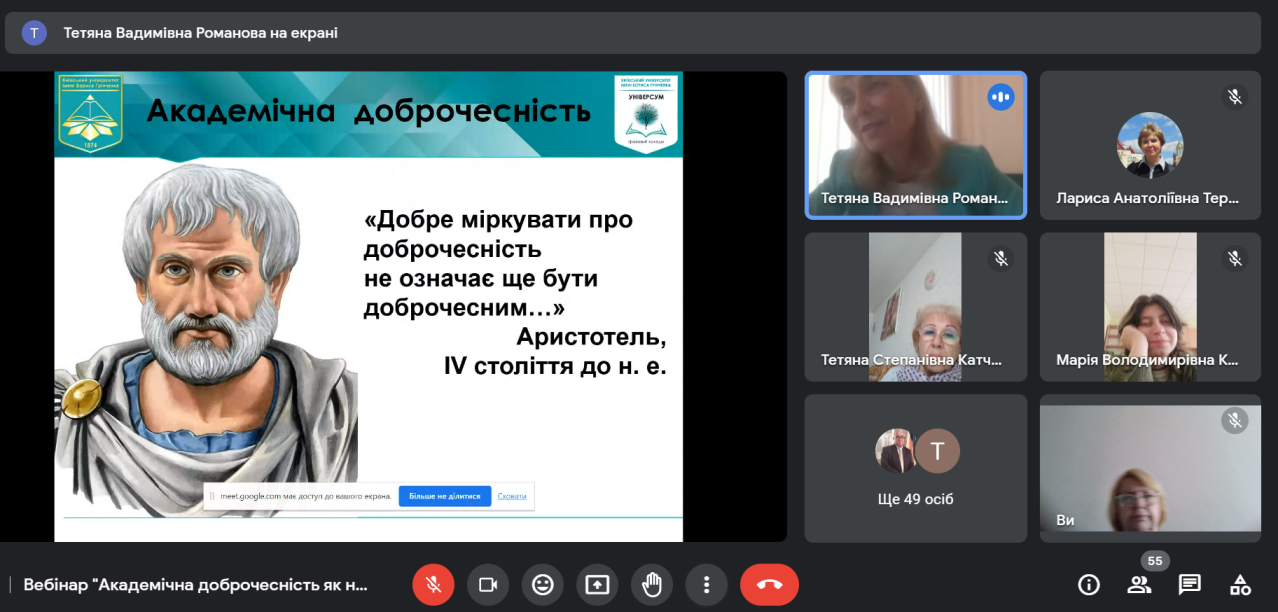
Task: Show the participants list with 55 badge
Action: (x=1139, y=585)
